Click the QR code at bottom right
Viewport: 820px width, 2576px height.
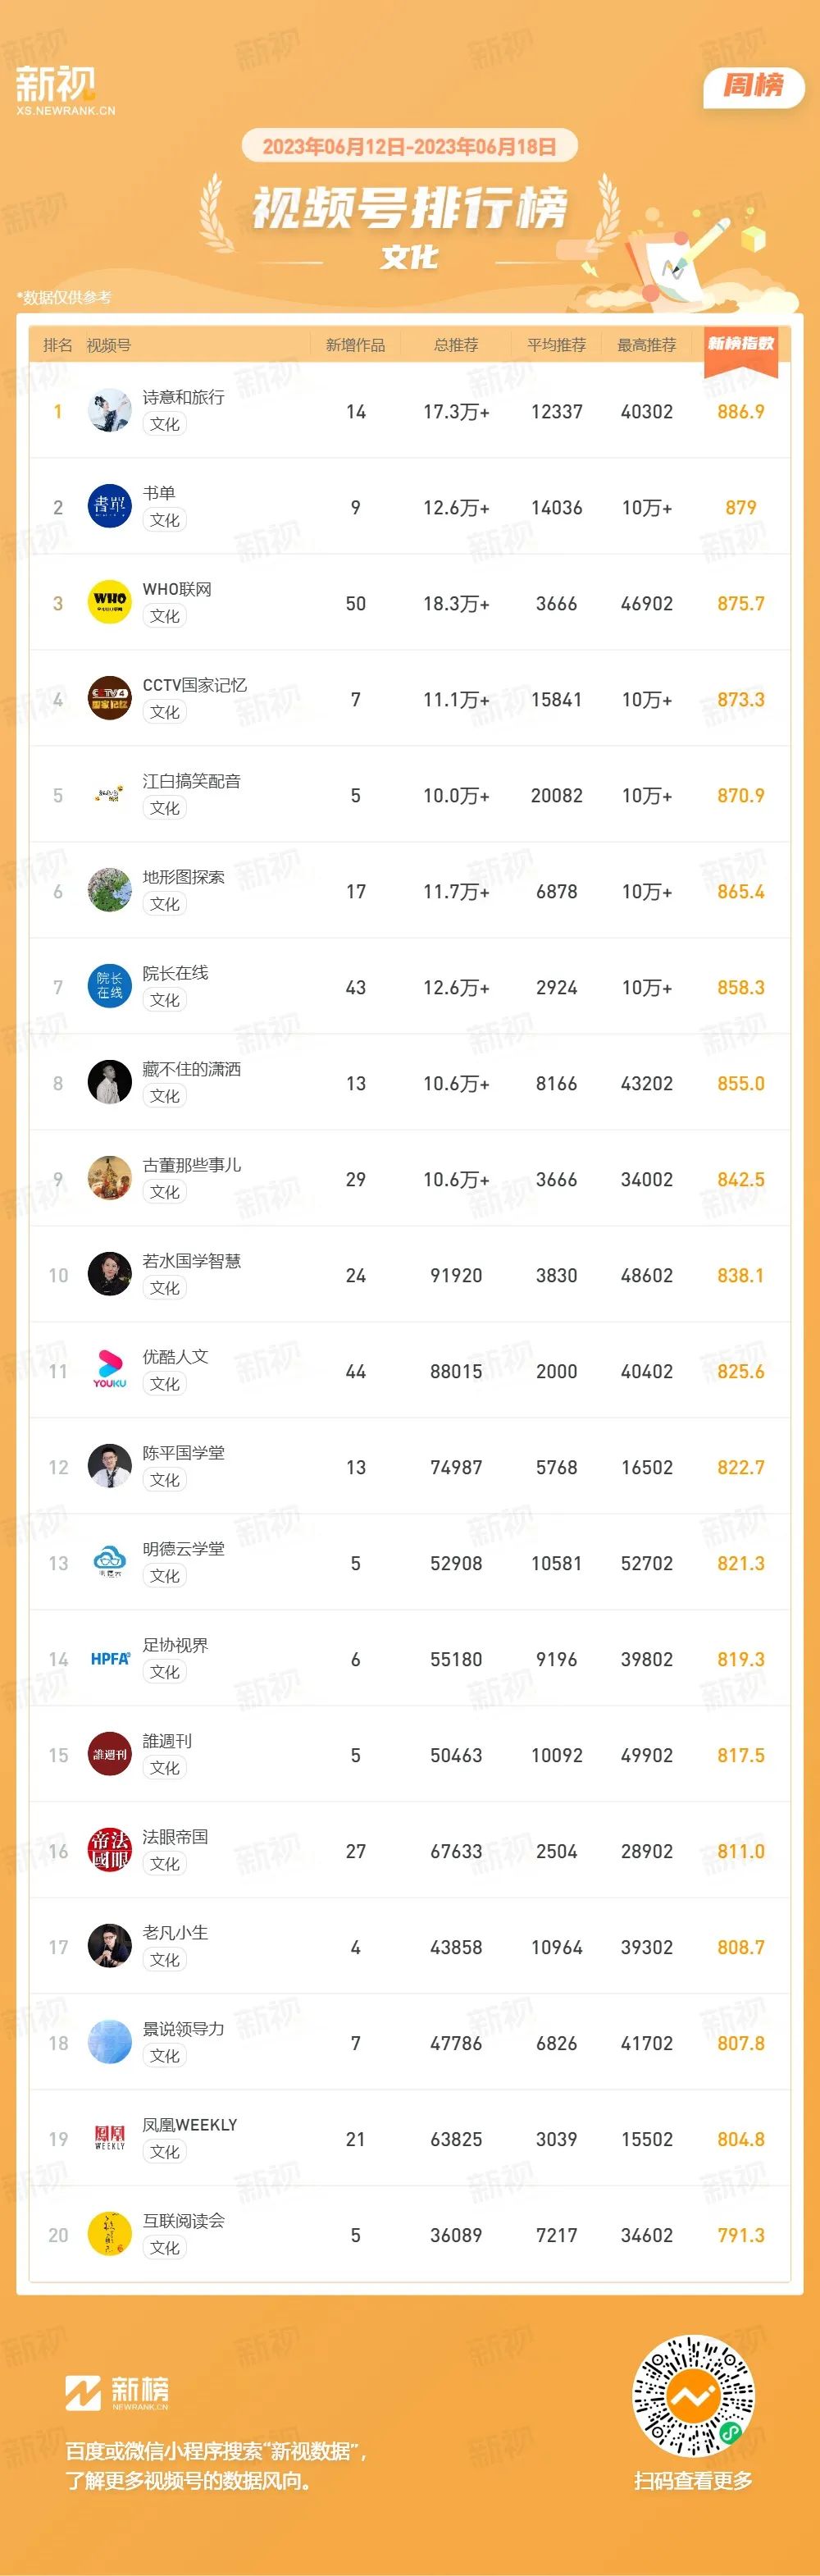pyautogui.click(x=693, y=2396)
